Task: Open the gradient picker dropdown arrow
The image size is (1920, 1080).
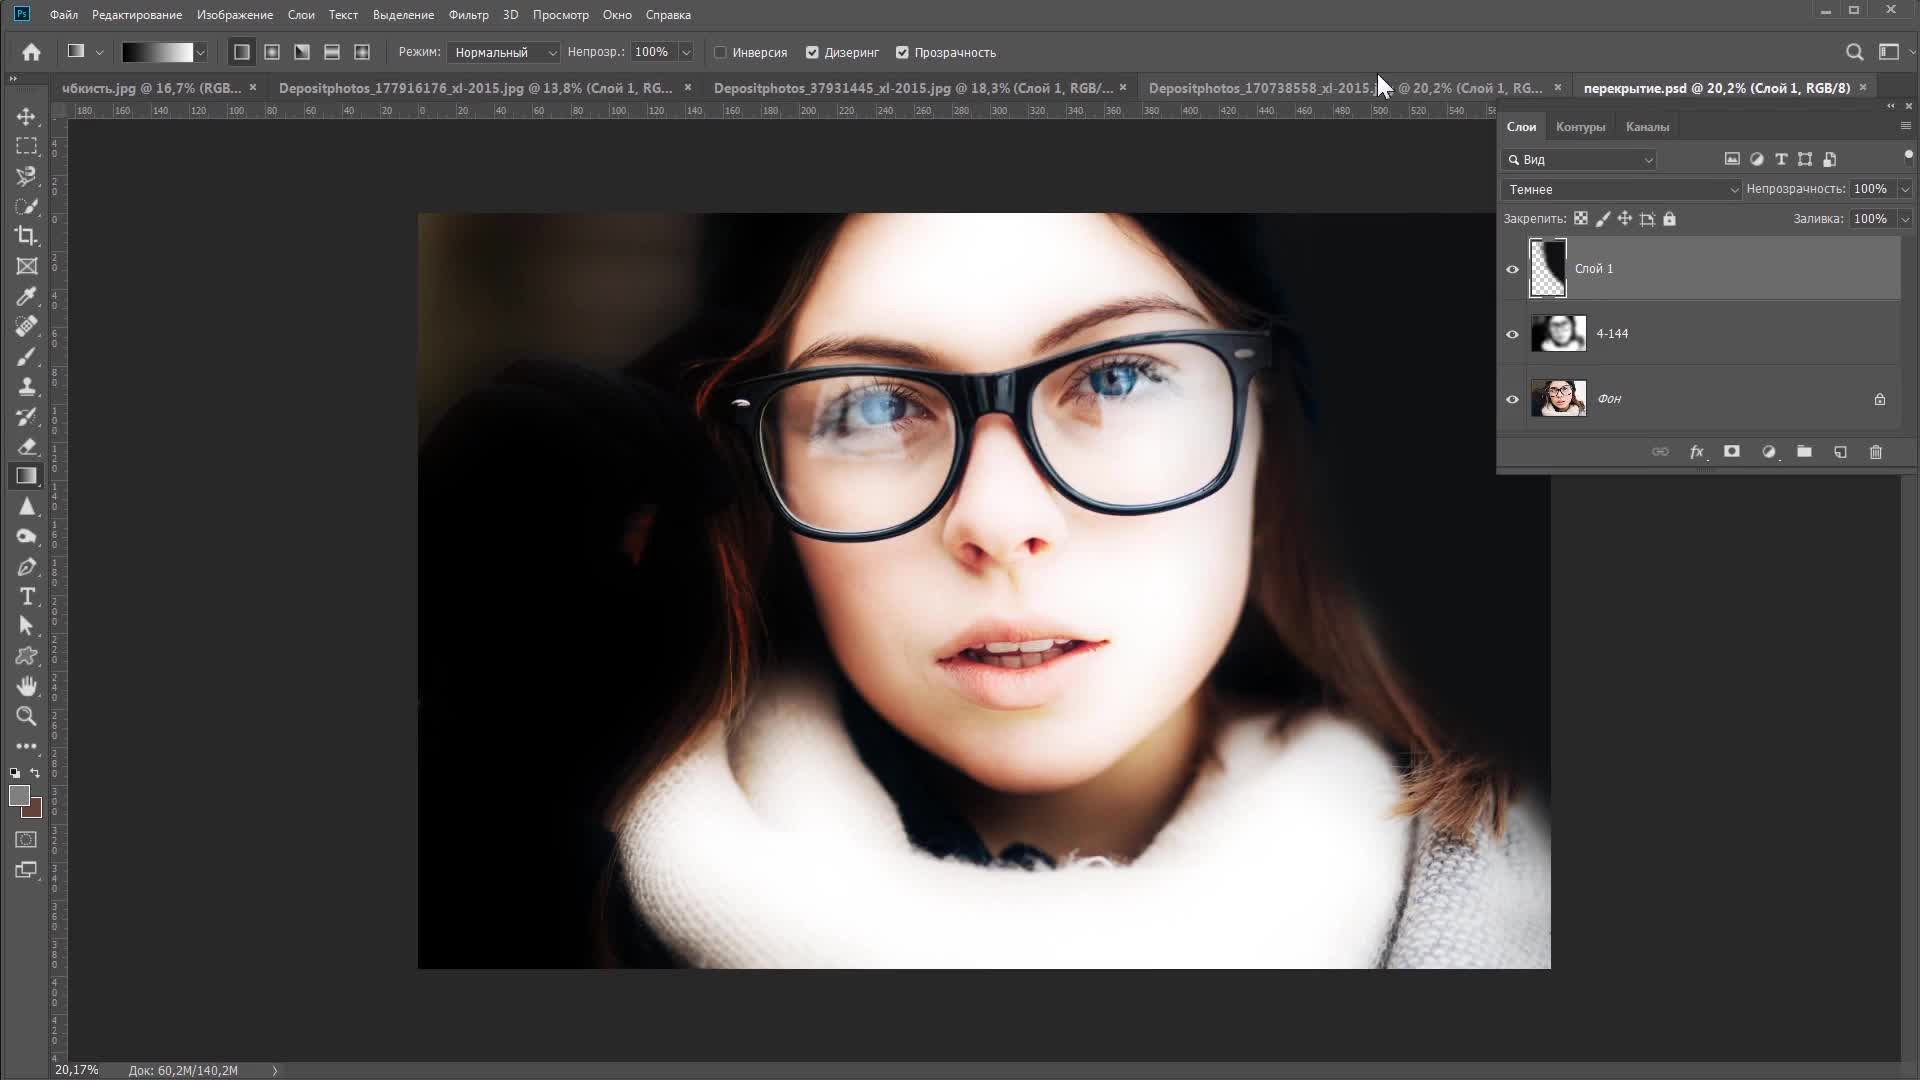Action: click(x=201, y=52)
